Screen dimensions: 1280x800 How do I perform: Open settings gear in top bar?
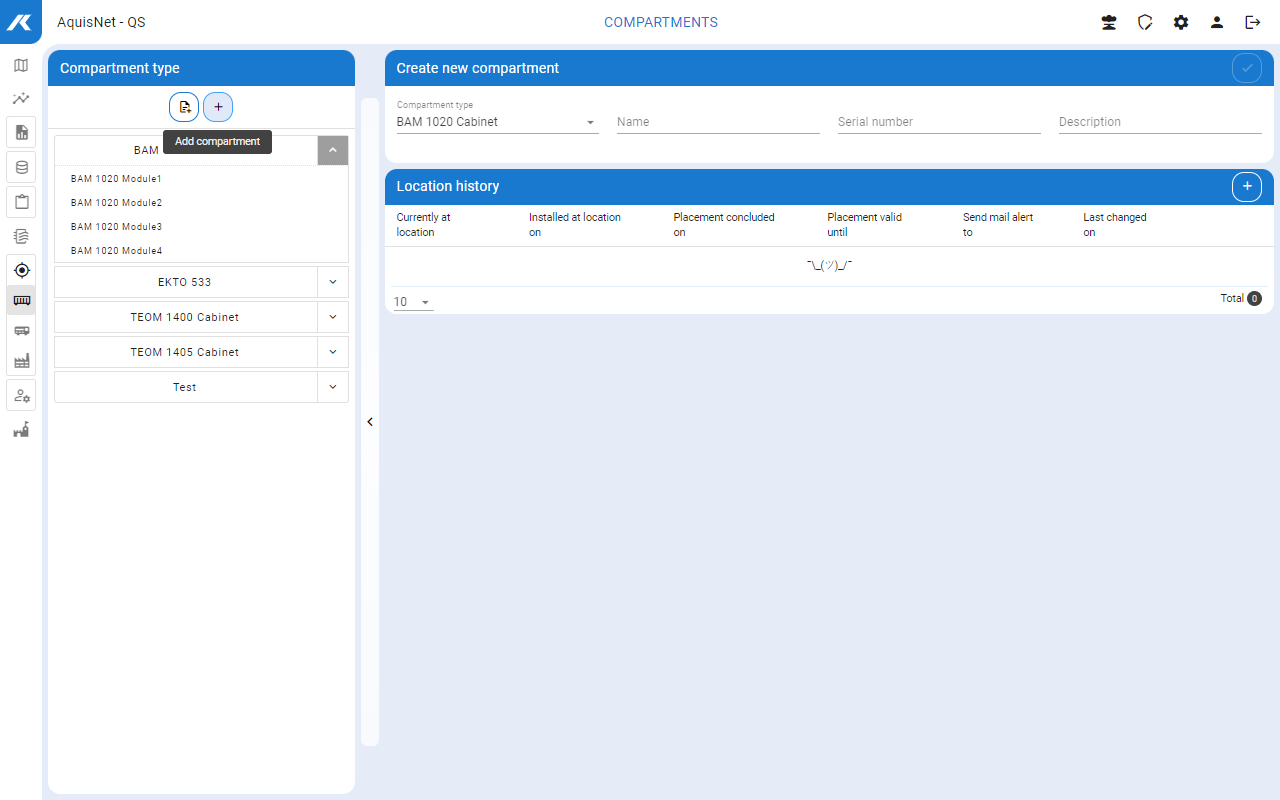(x=1181, y=22)
